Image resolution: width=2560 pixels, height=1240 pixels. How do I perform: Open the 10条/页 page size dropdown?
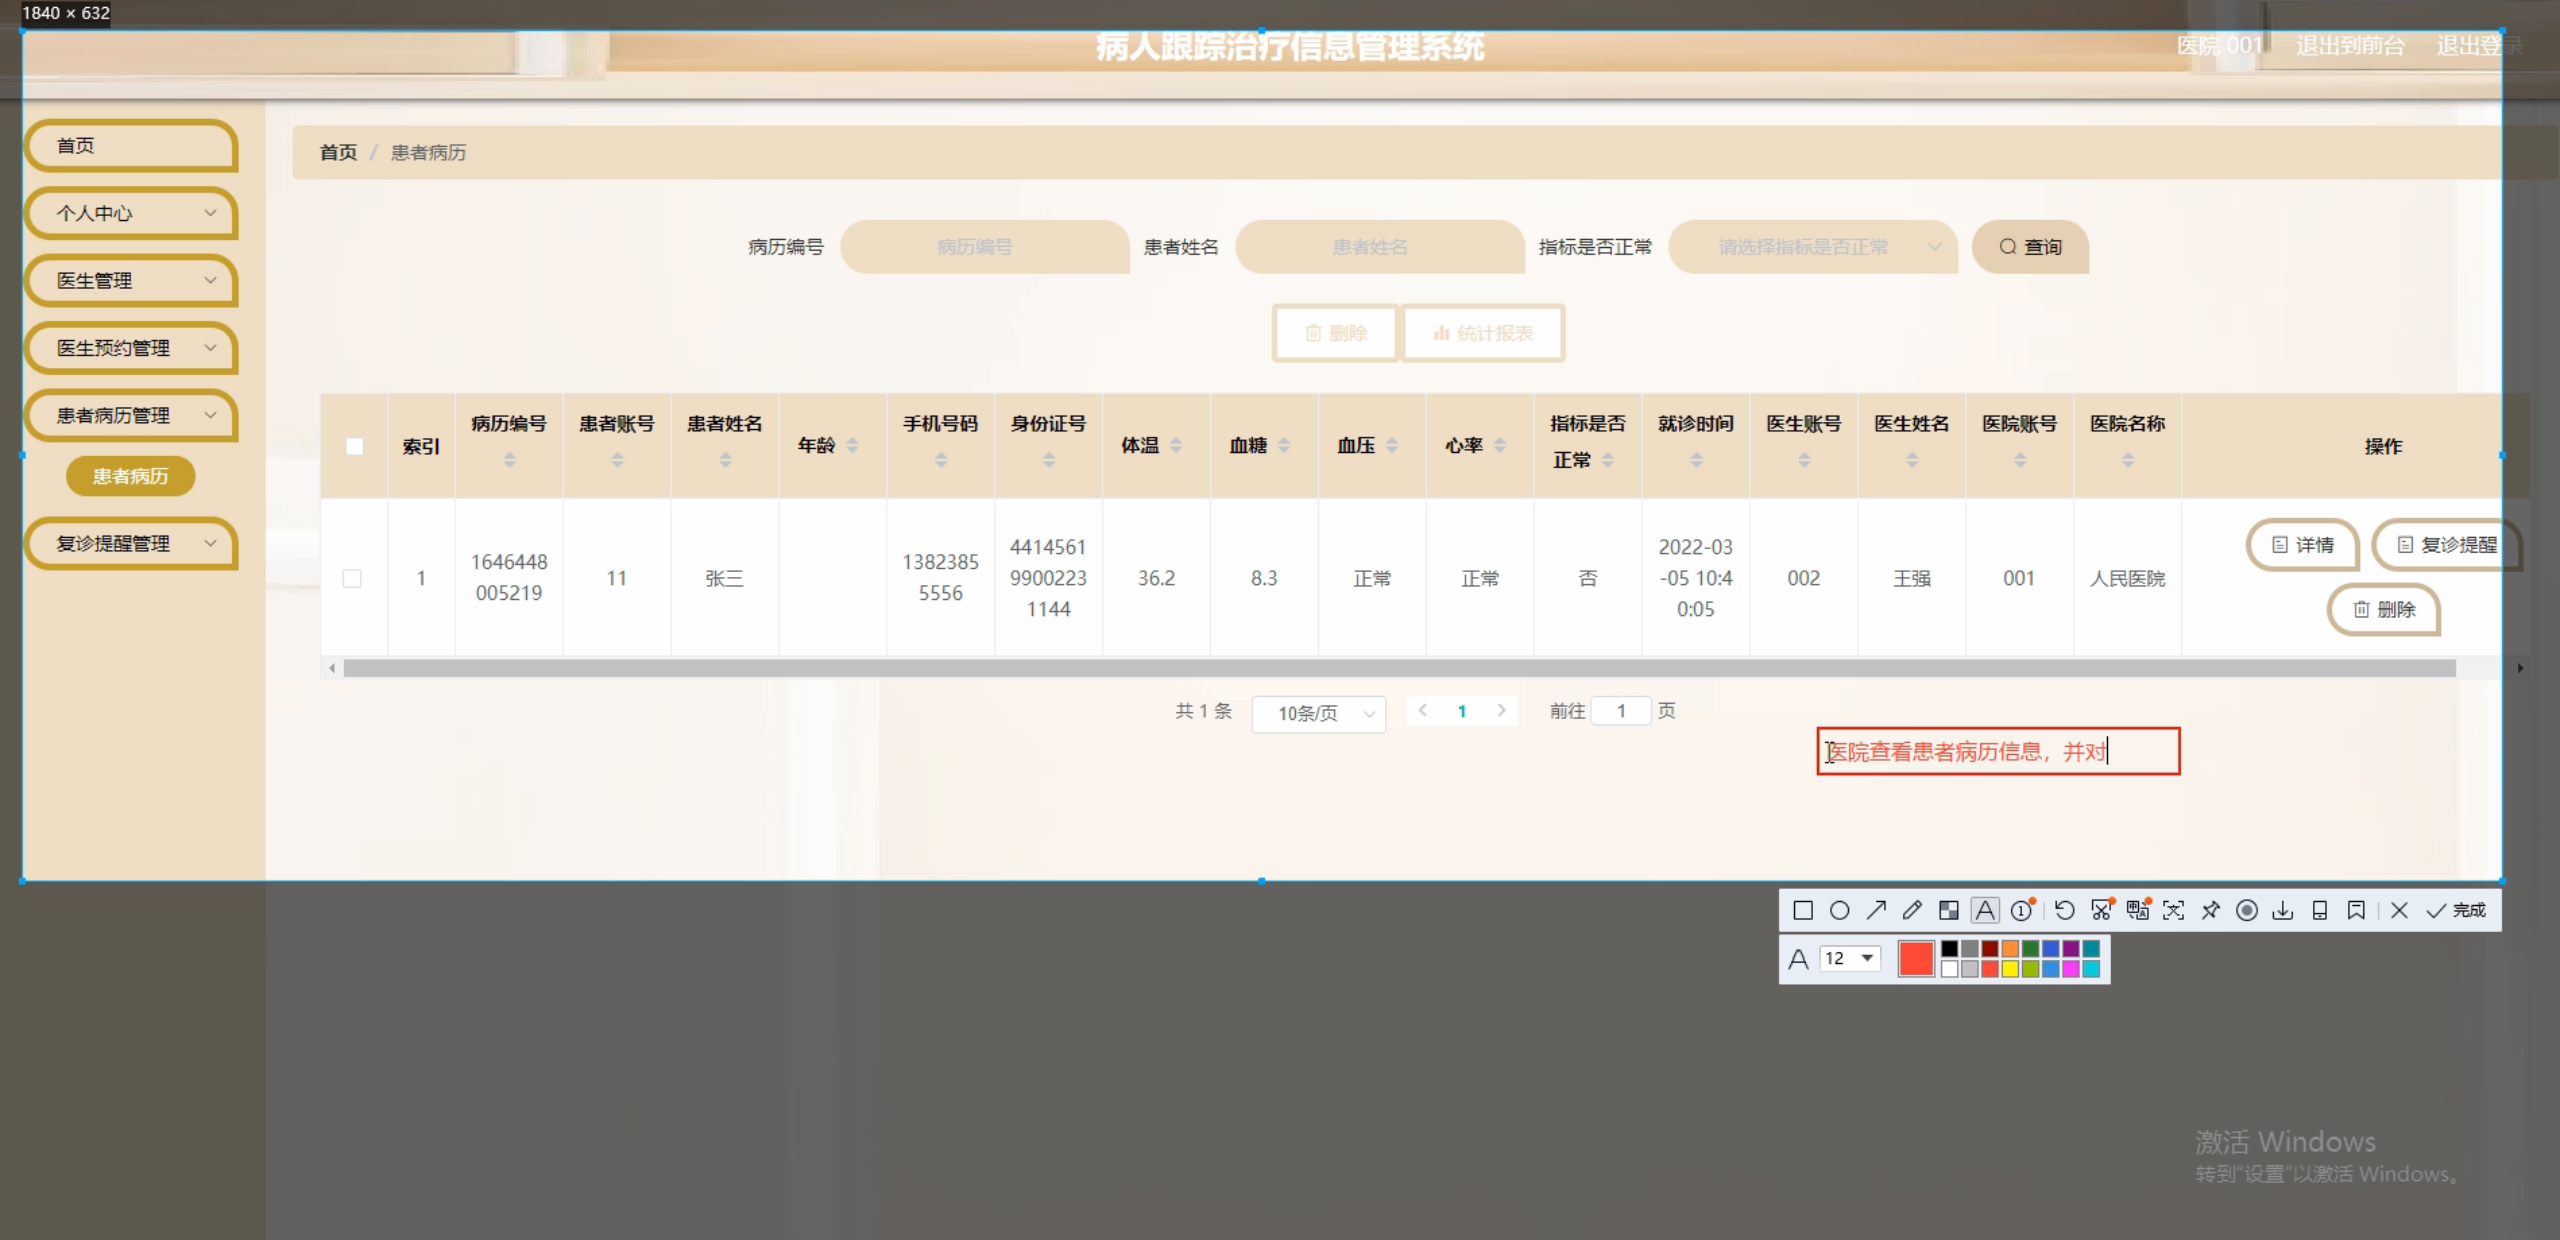point(1318,713)
